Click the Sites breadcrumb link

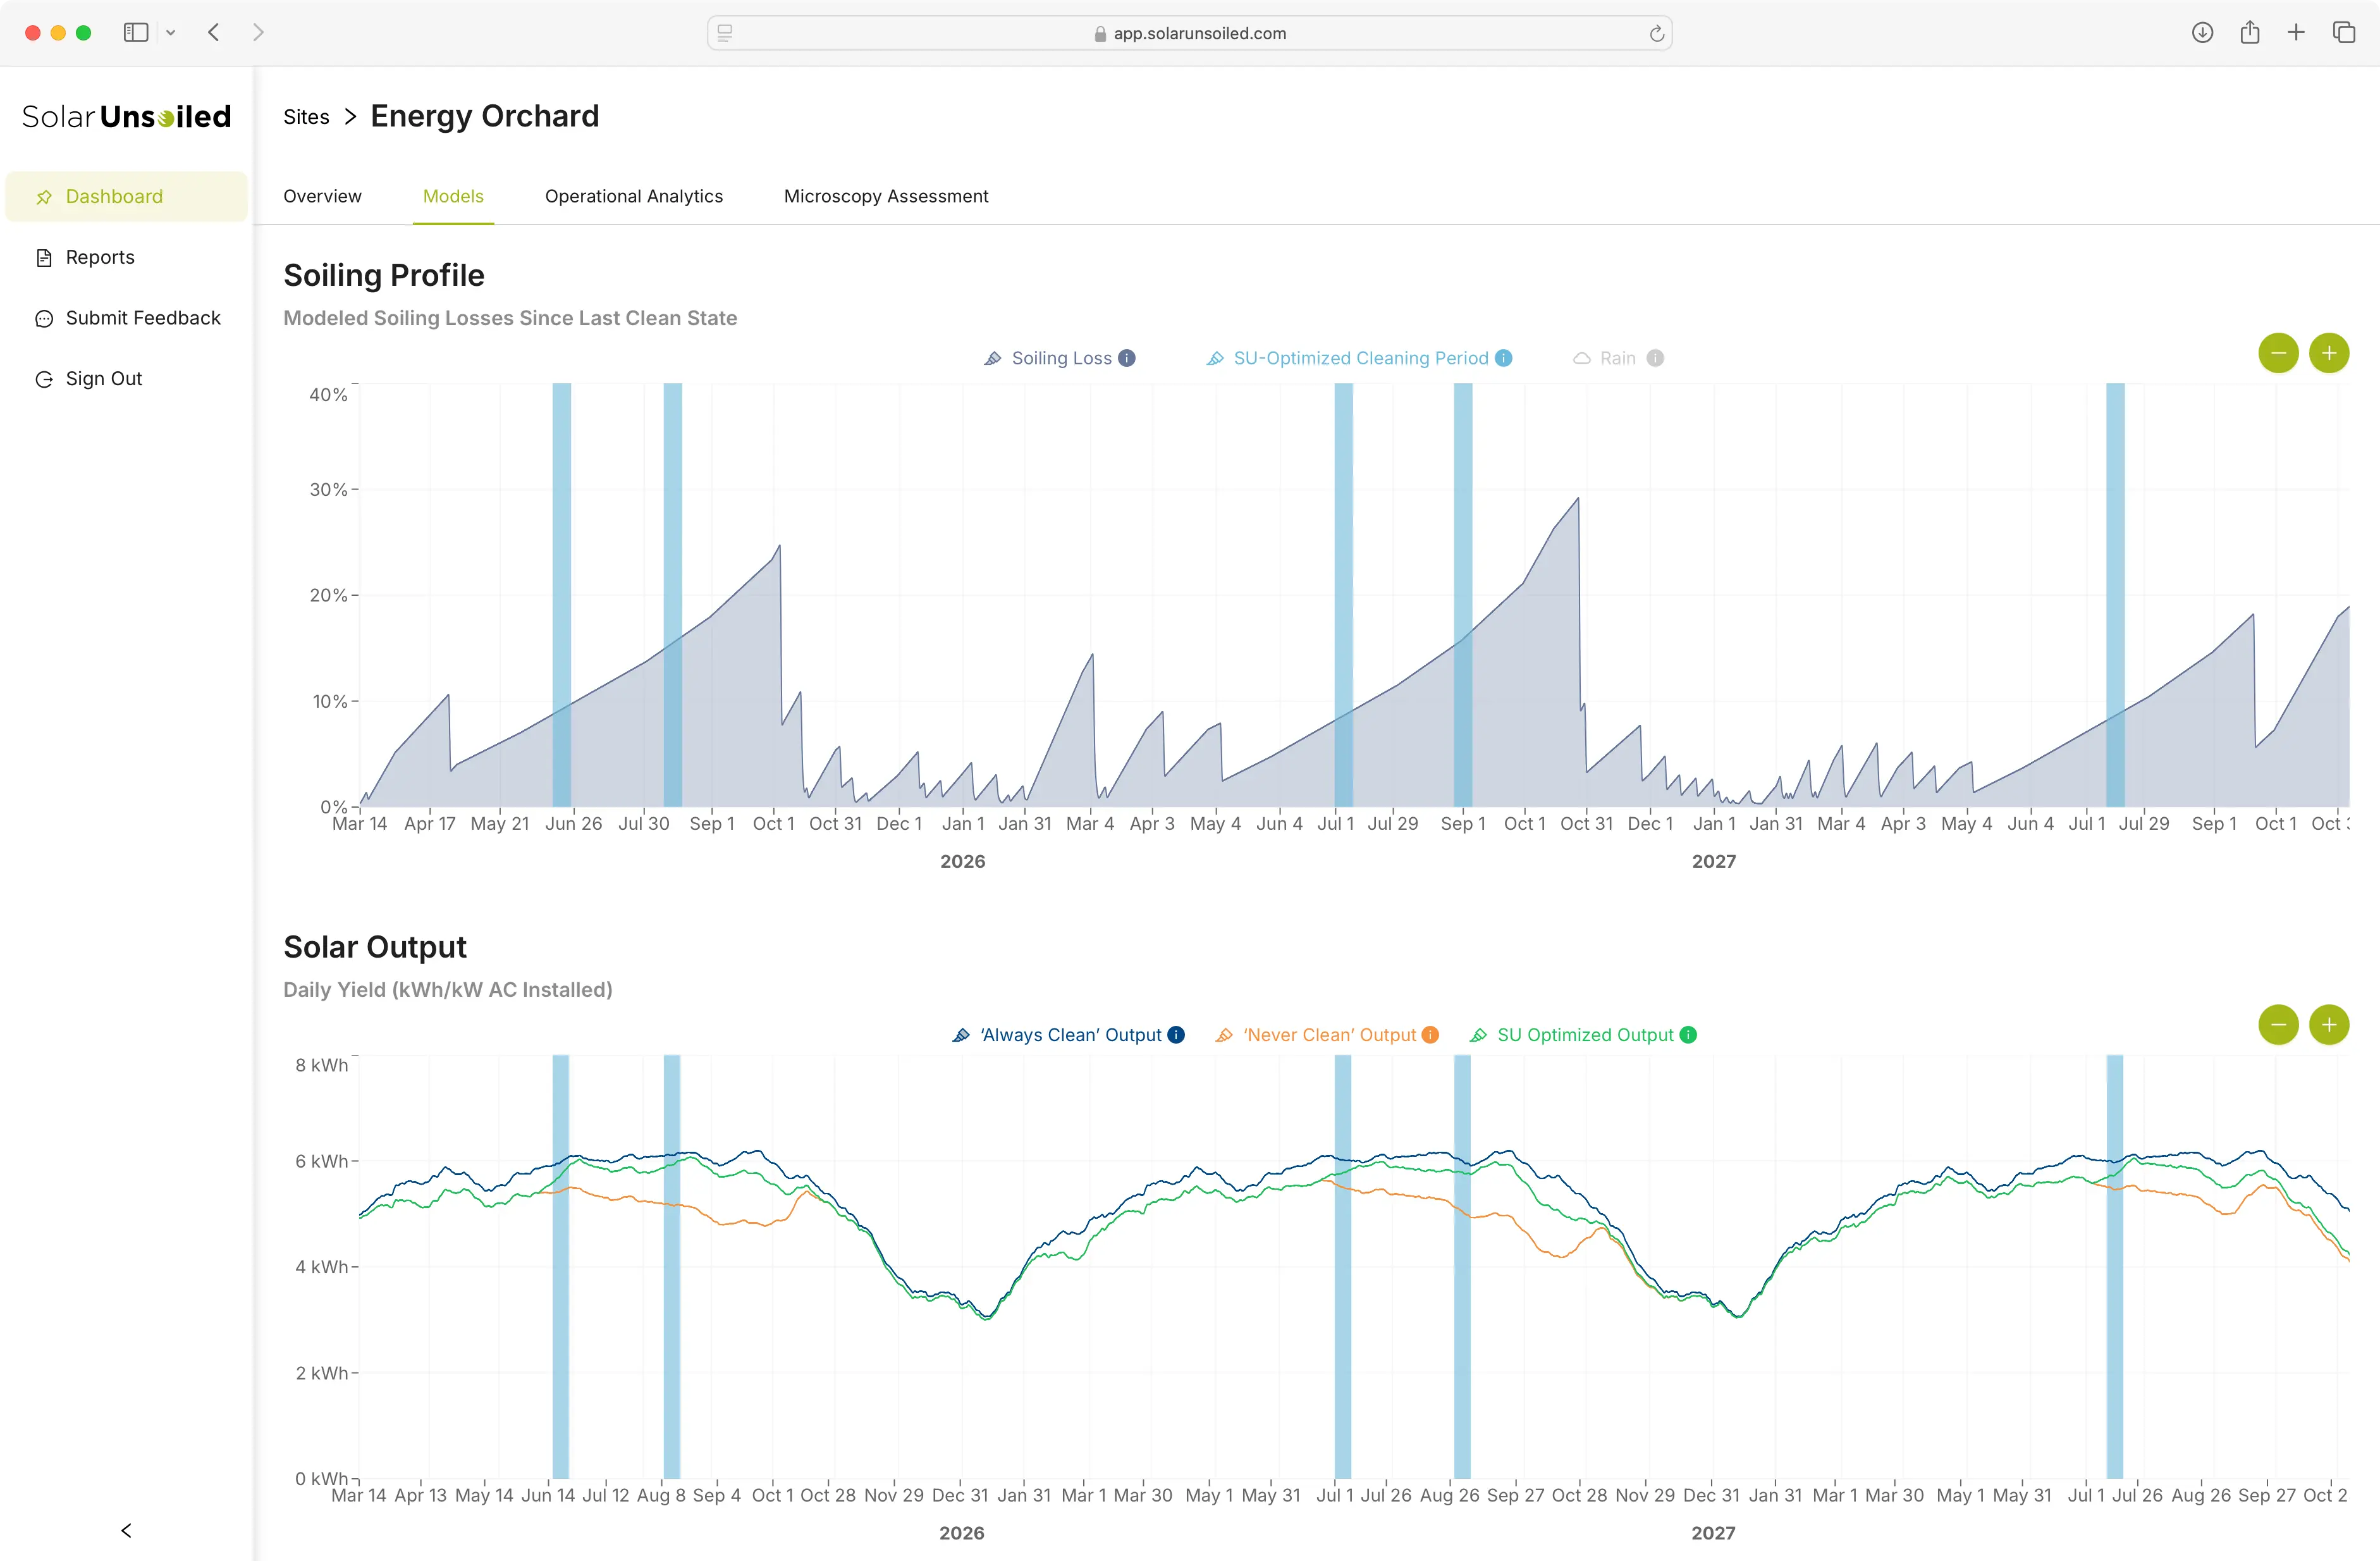pyautogui.click(x=306, y=117)
